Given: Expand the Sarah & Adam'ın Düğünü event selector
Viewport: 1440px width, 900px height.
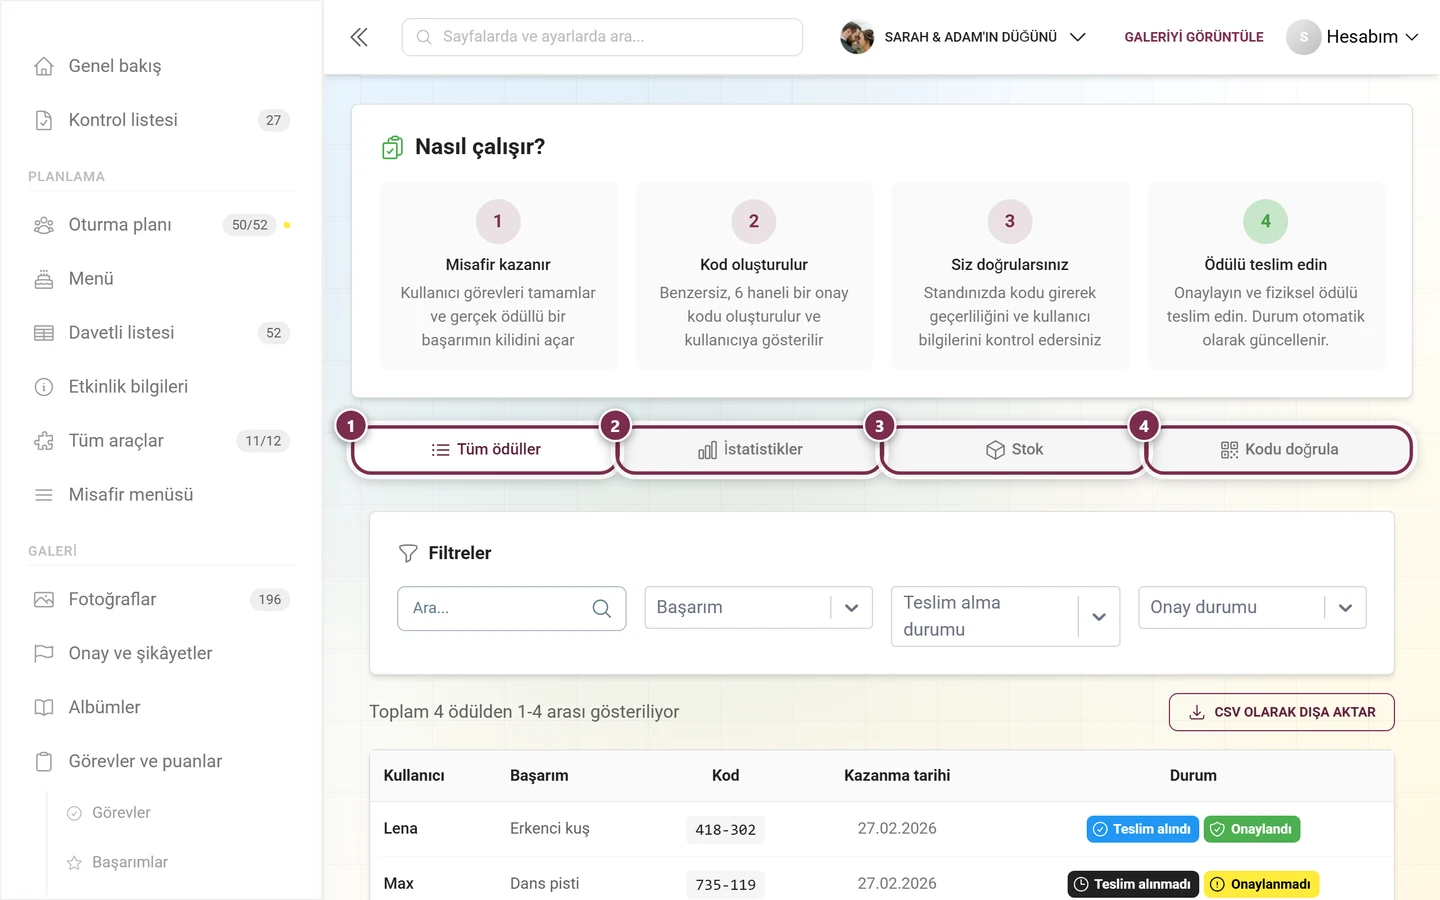Looking at the screenshot, I should click(x=963, y=37).
